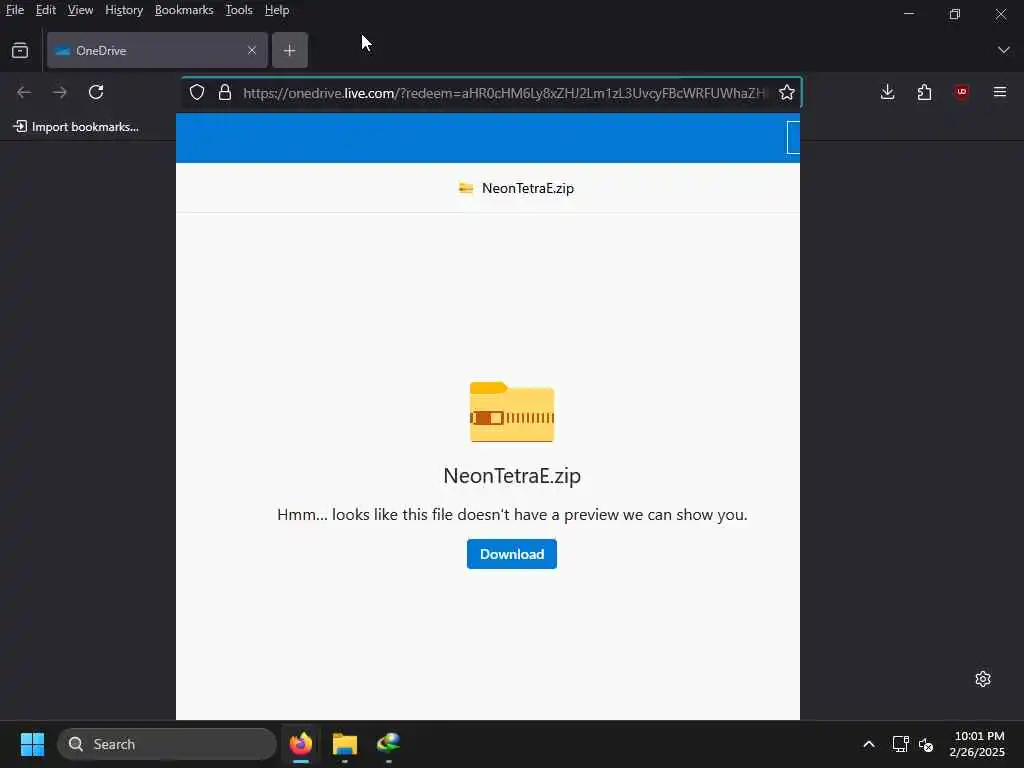Open the network status tray icon
The image size is (1024, 768).
(901, 744)
